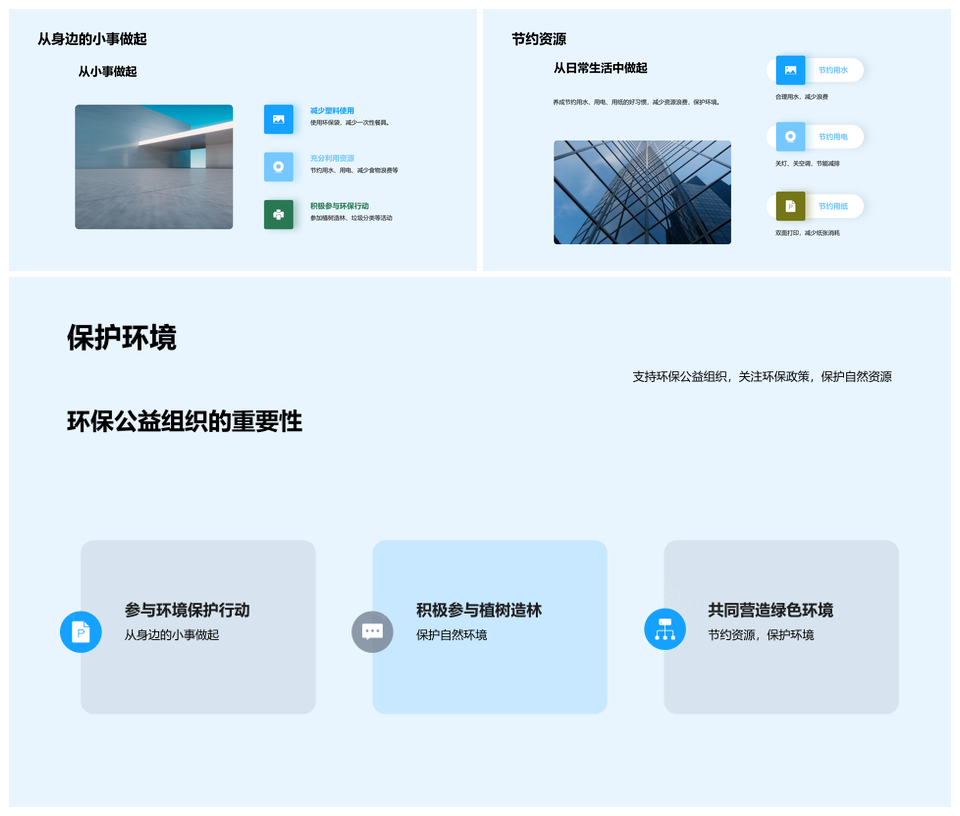Screen dimensions: 960x816
Task: Select the modern building corridor photo
Action: (154, 167)
